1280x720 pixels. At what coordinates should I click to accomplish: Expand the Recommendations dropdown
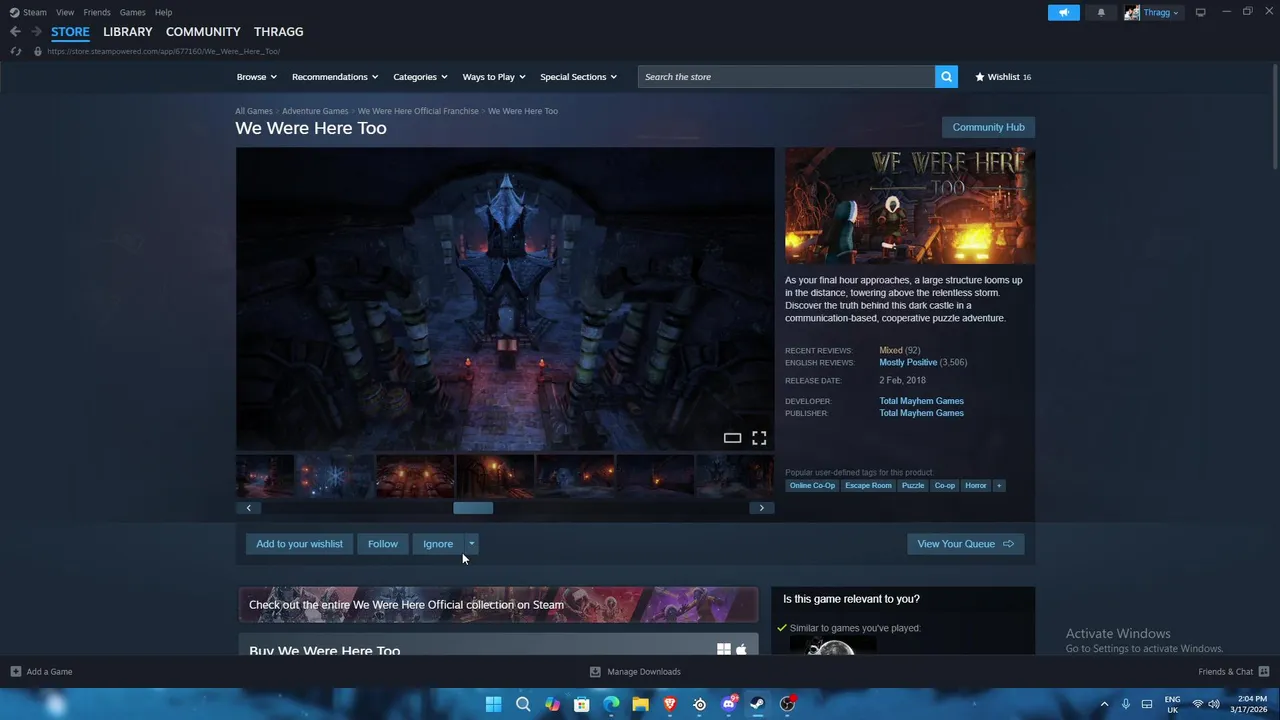[x=335, y=77]
